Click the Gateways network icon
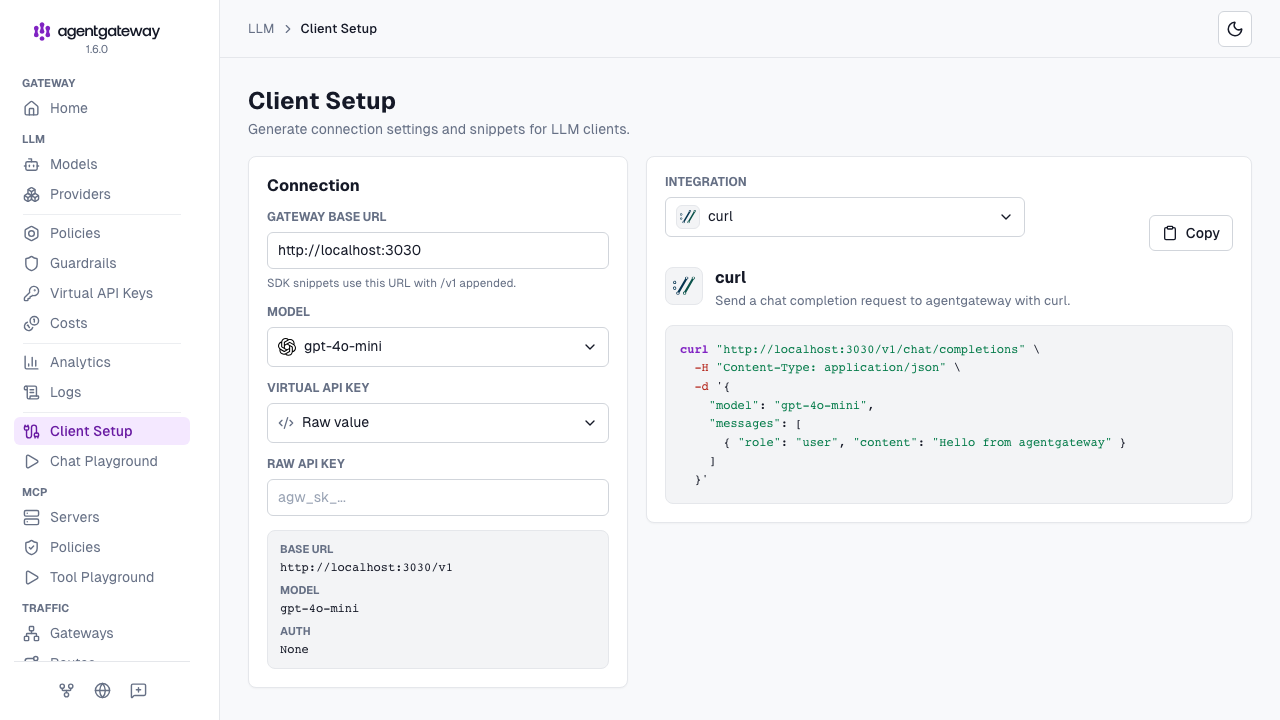Viewport: 1280px width, 720px height. [32, 633]
